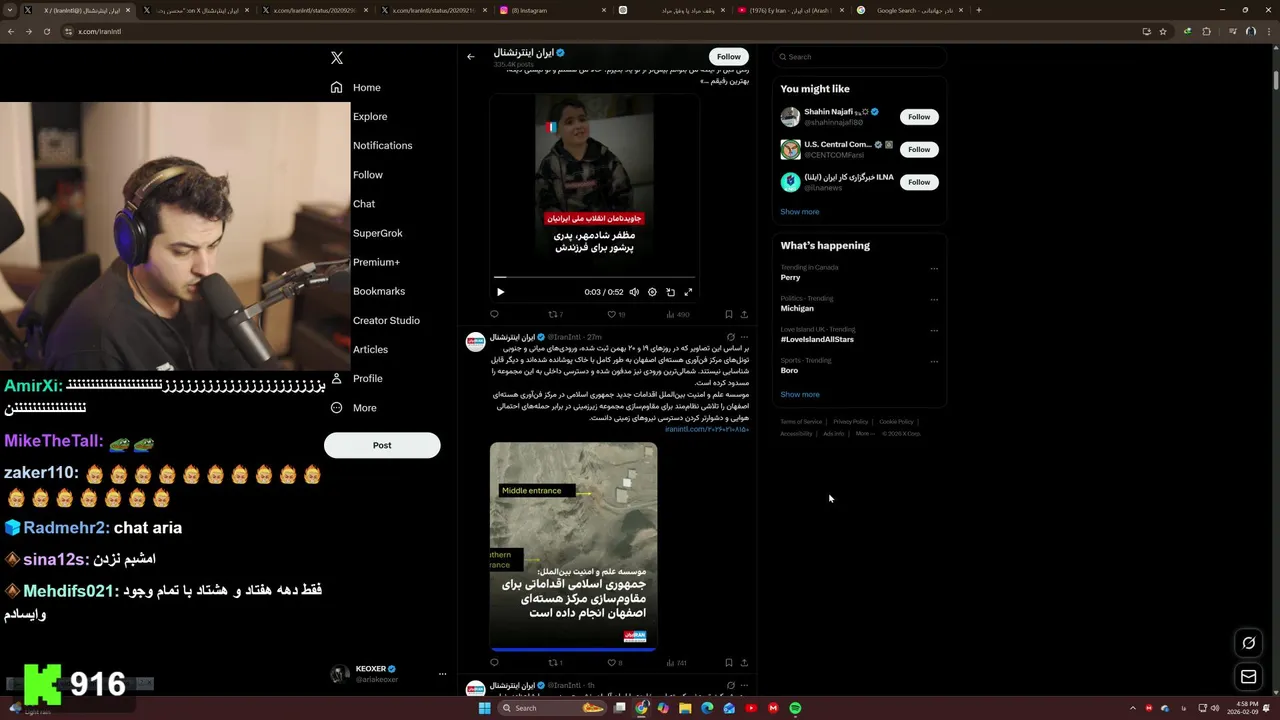Image resolution: width=1280 pixels, height=720 pixels.
Task: View analytics of post with 490 views
Action: coord(677,314)
